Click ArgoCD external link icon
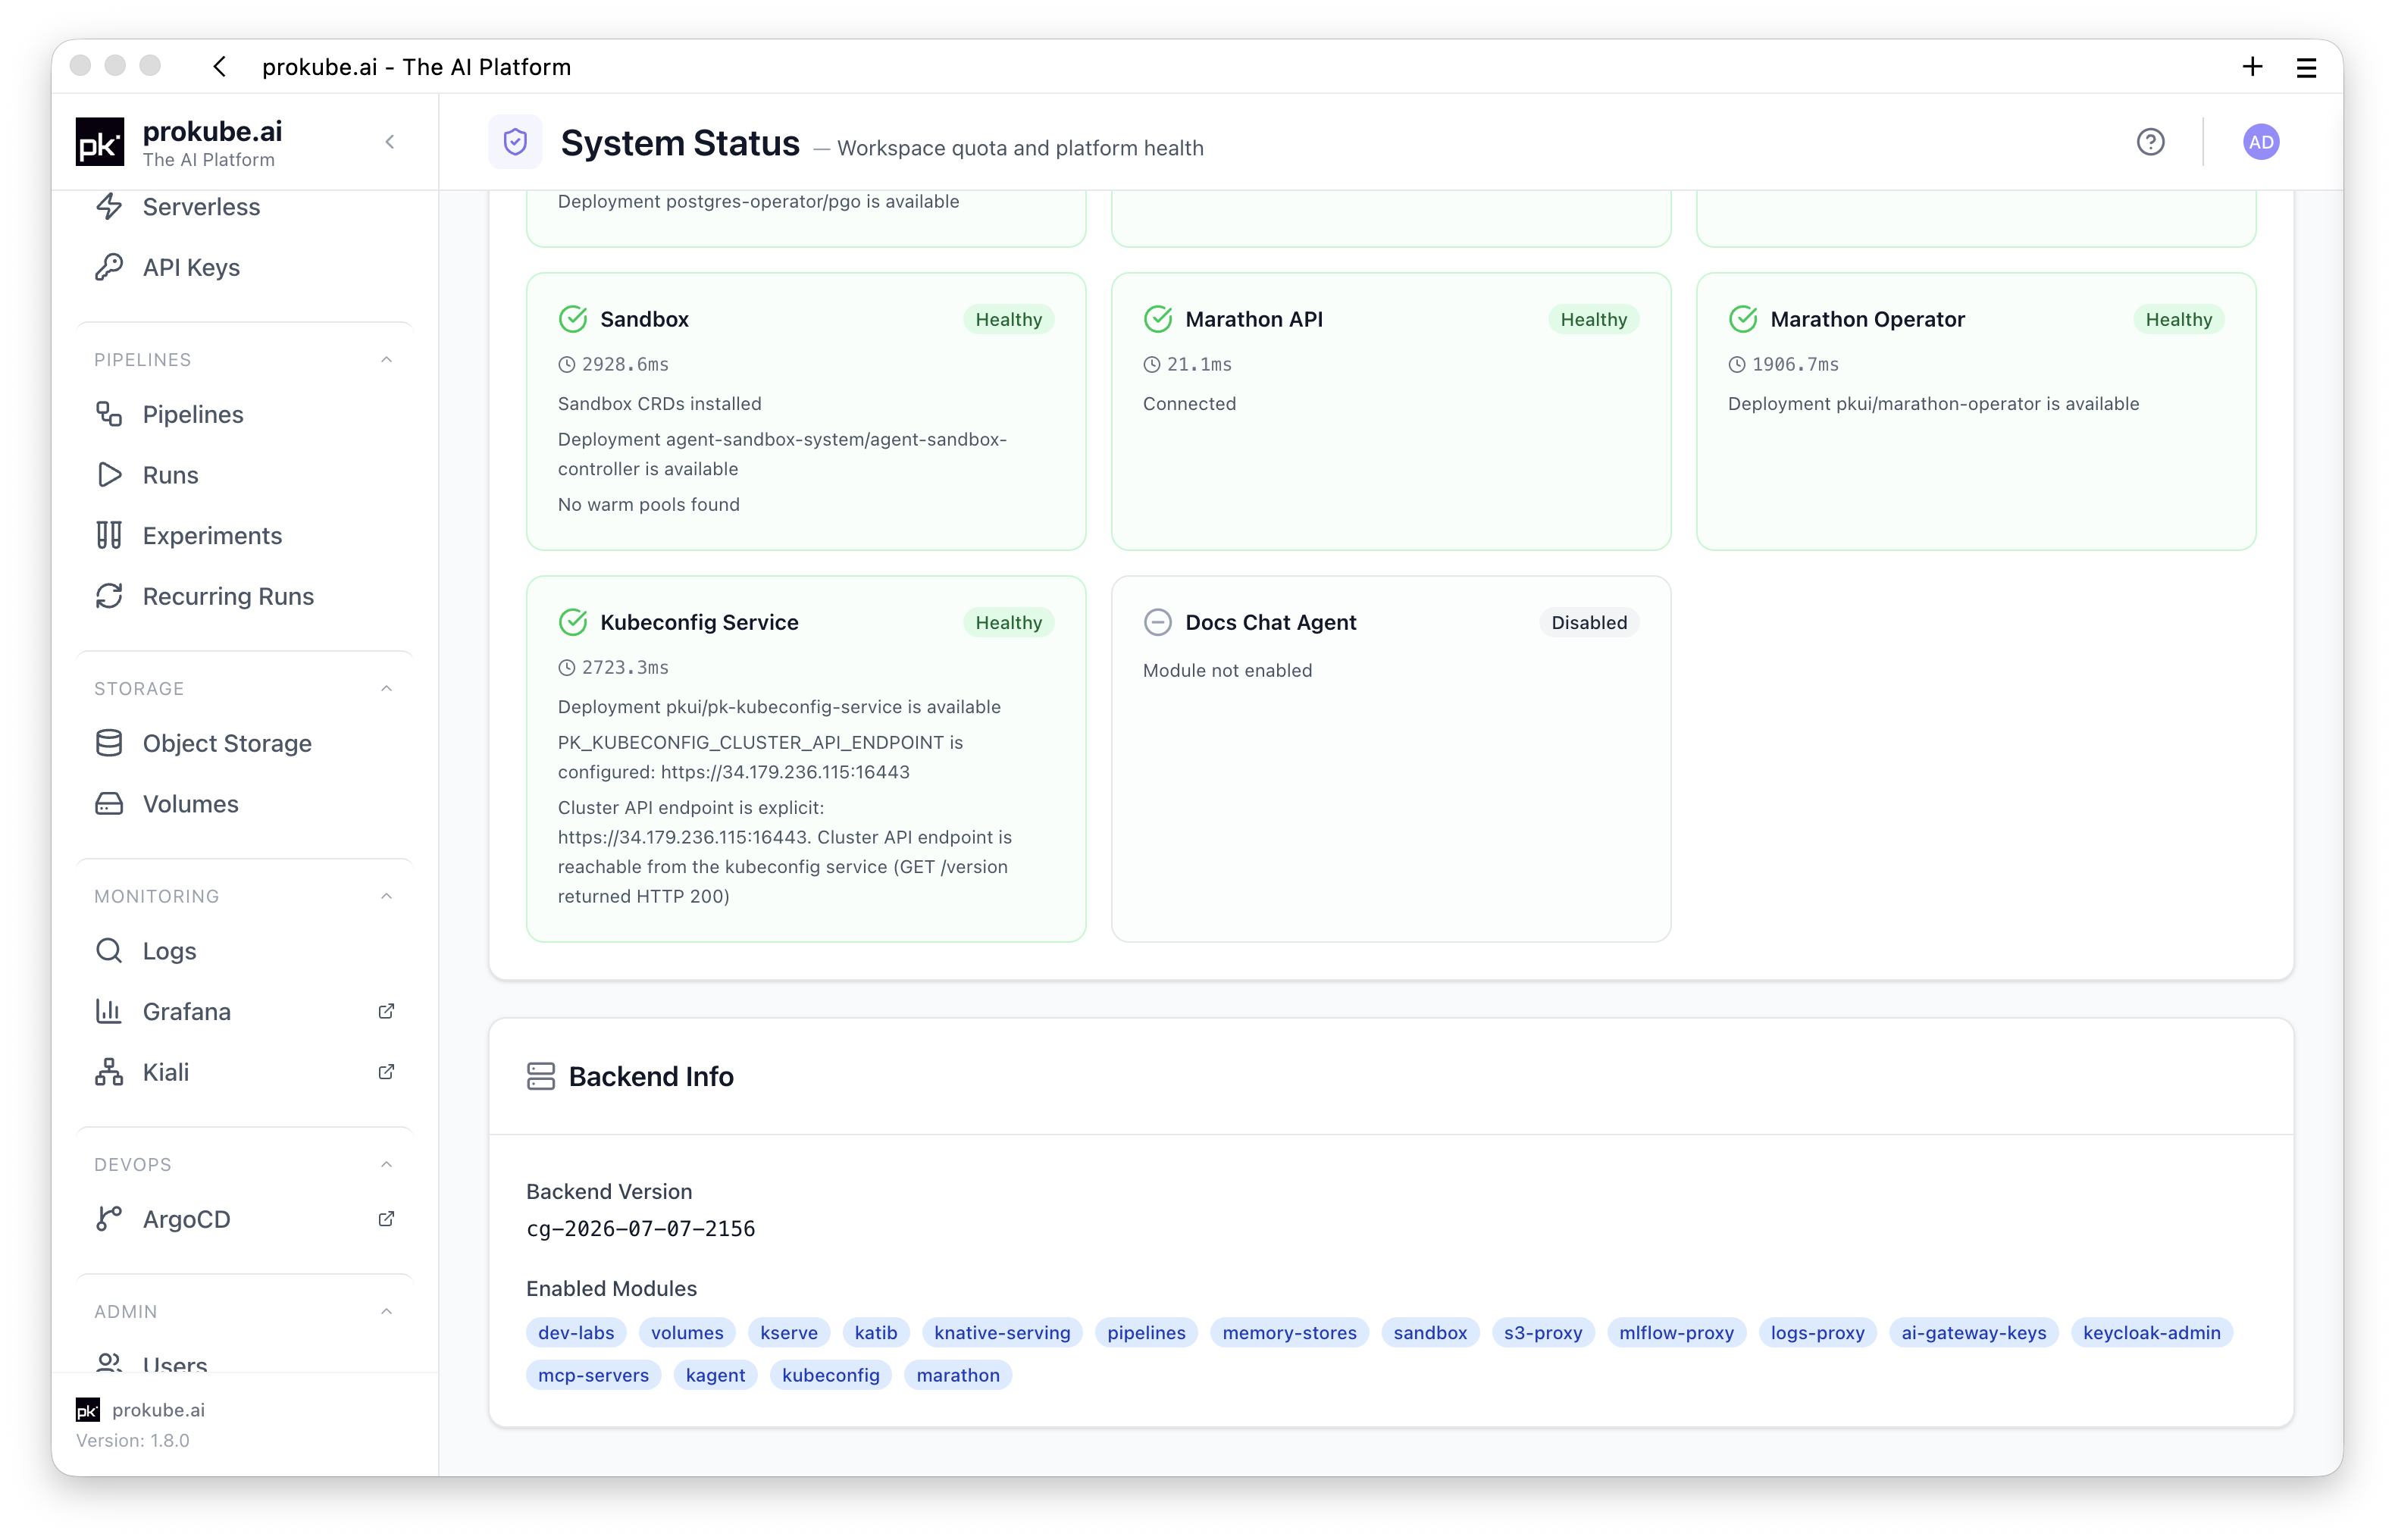Image resolution: width=2395 pixels, height=1540 pixels. tap(386, 1219)
